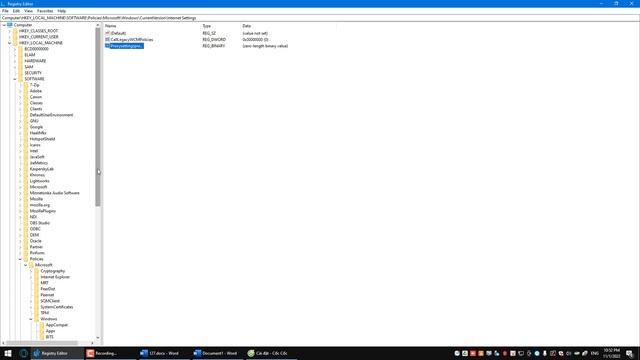Select the HKEY_CLASSES_ROOT folder icon
Image resolution: width=640 pixels, height=360 pixels.
(x=15, y=31)
